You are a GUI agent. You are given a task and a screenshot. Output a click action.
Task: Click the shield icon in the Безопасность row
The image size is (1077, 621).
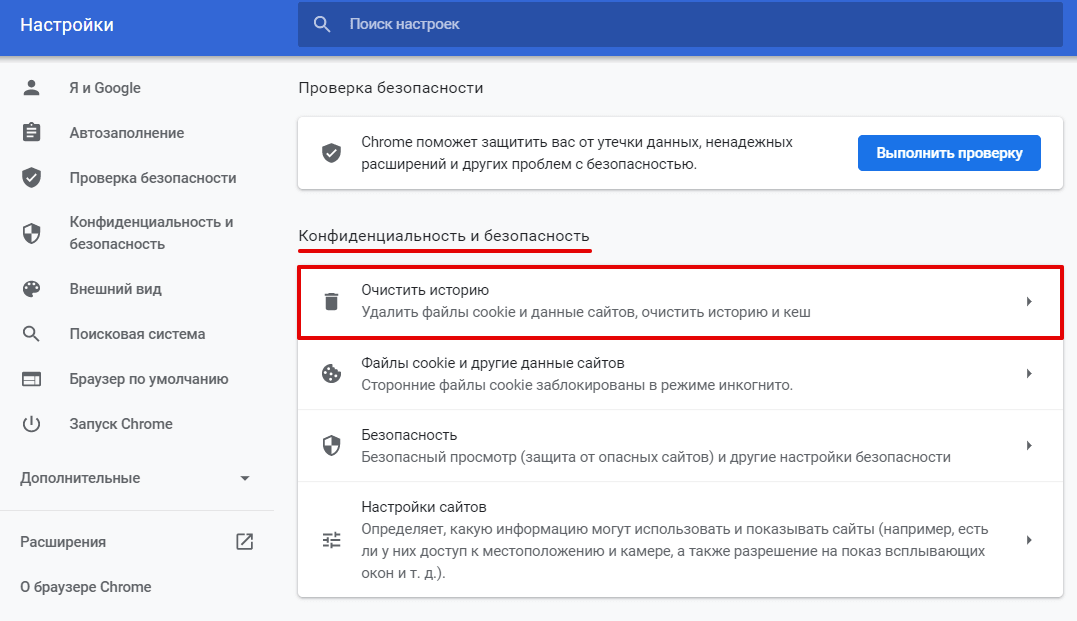point(331,445)
